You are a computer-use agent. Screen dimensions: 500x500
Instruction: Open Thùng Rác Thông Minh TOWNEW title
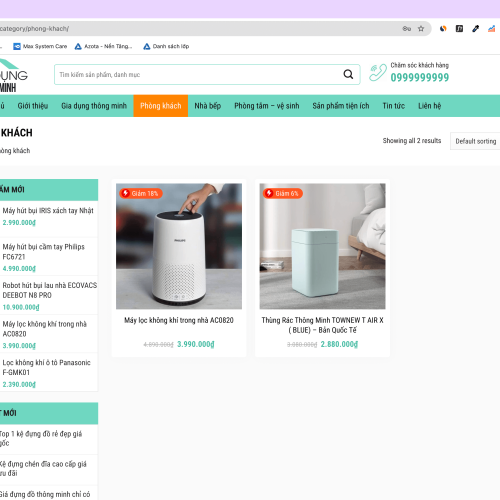point(322,325)
